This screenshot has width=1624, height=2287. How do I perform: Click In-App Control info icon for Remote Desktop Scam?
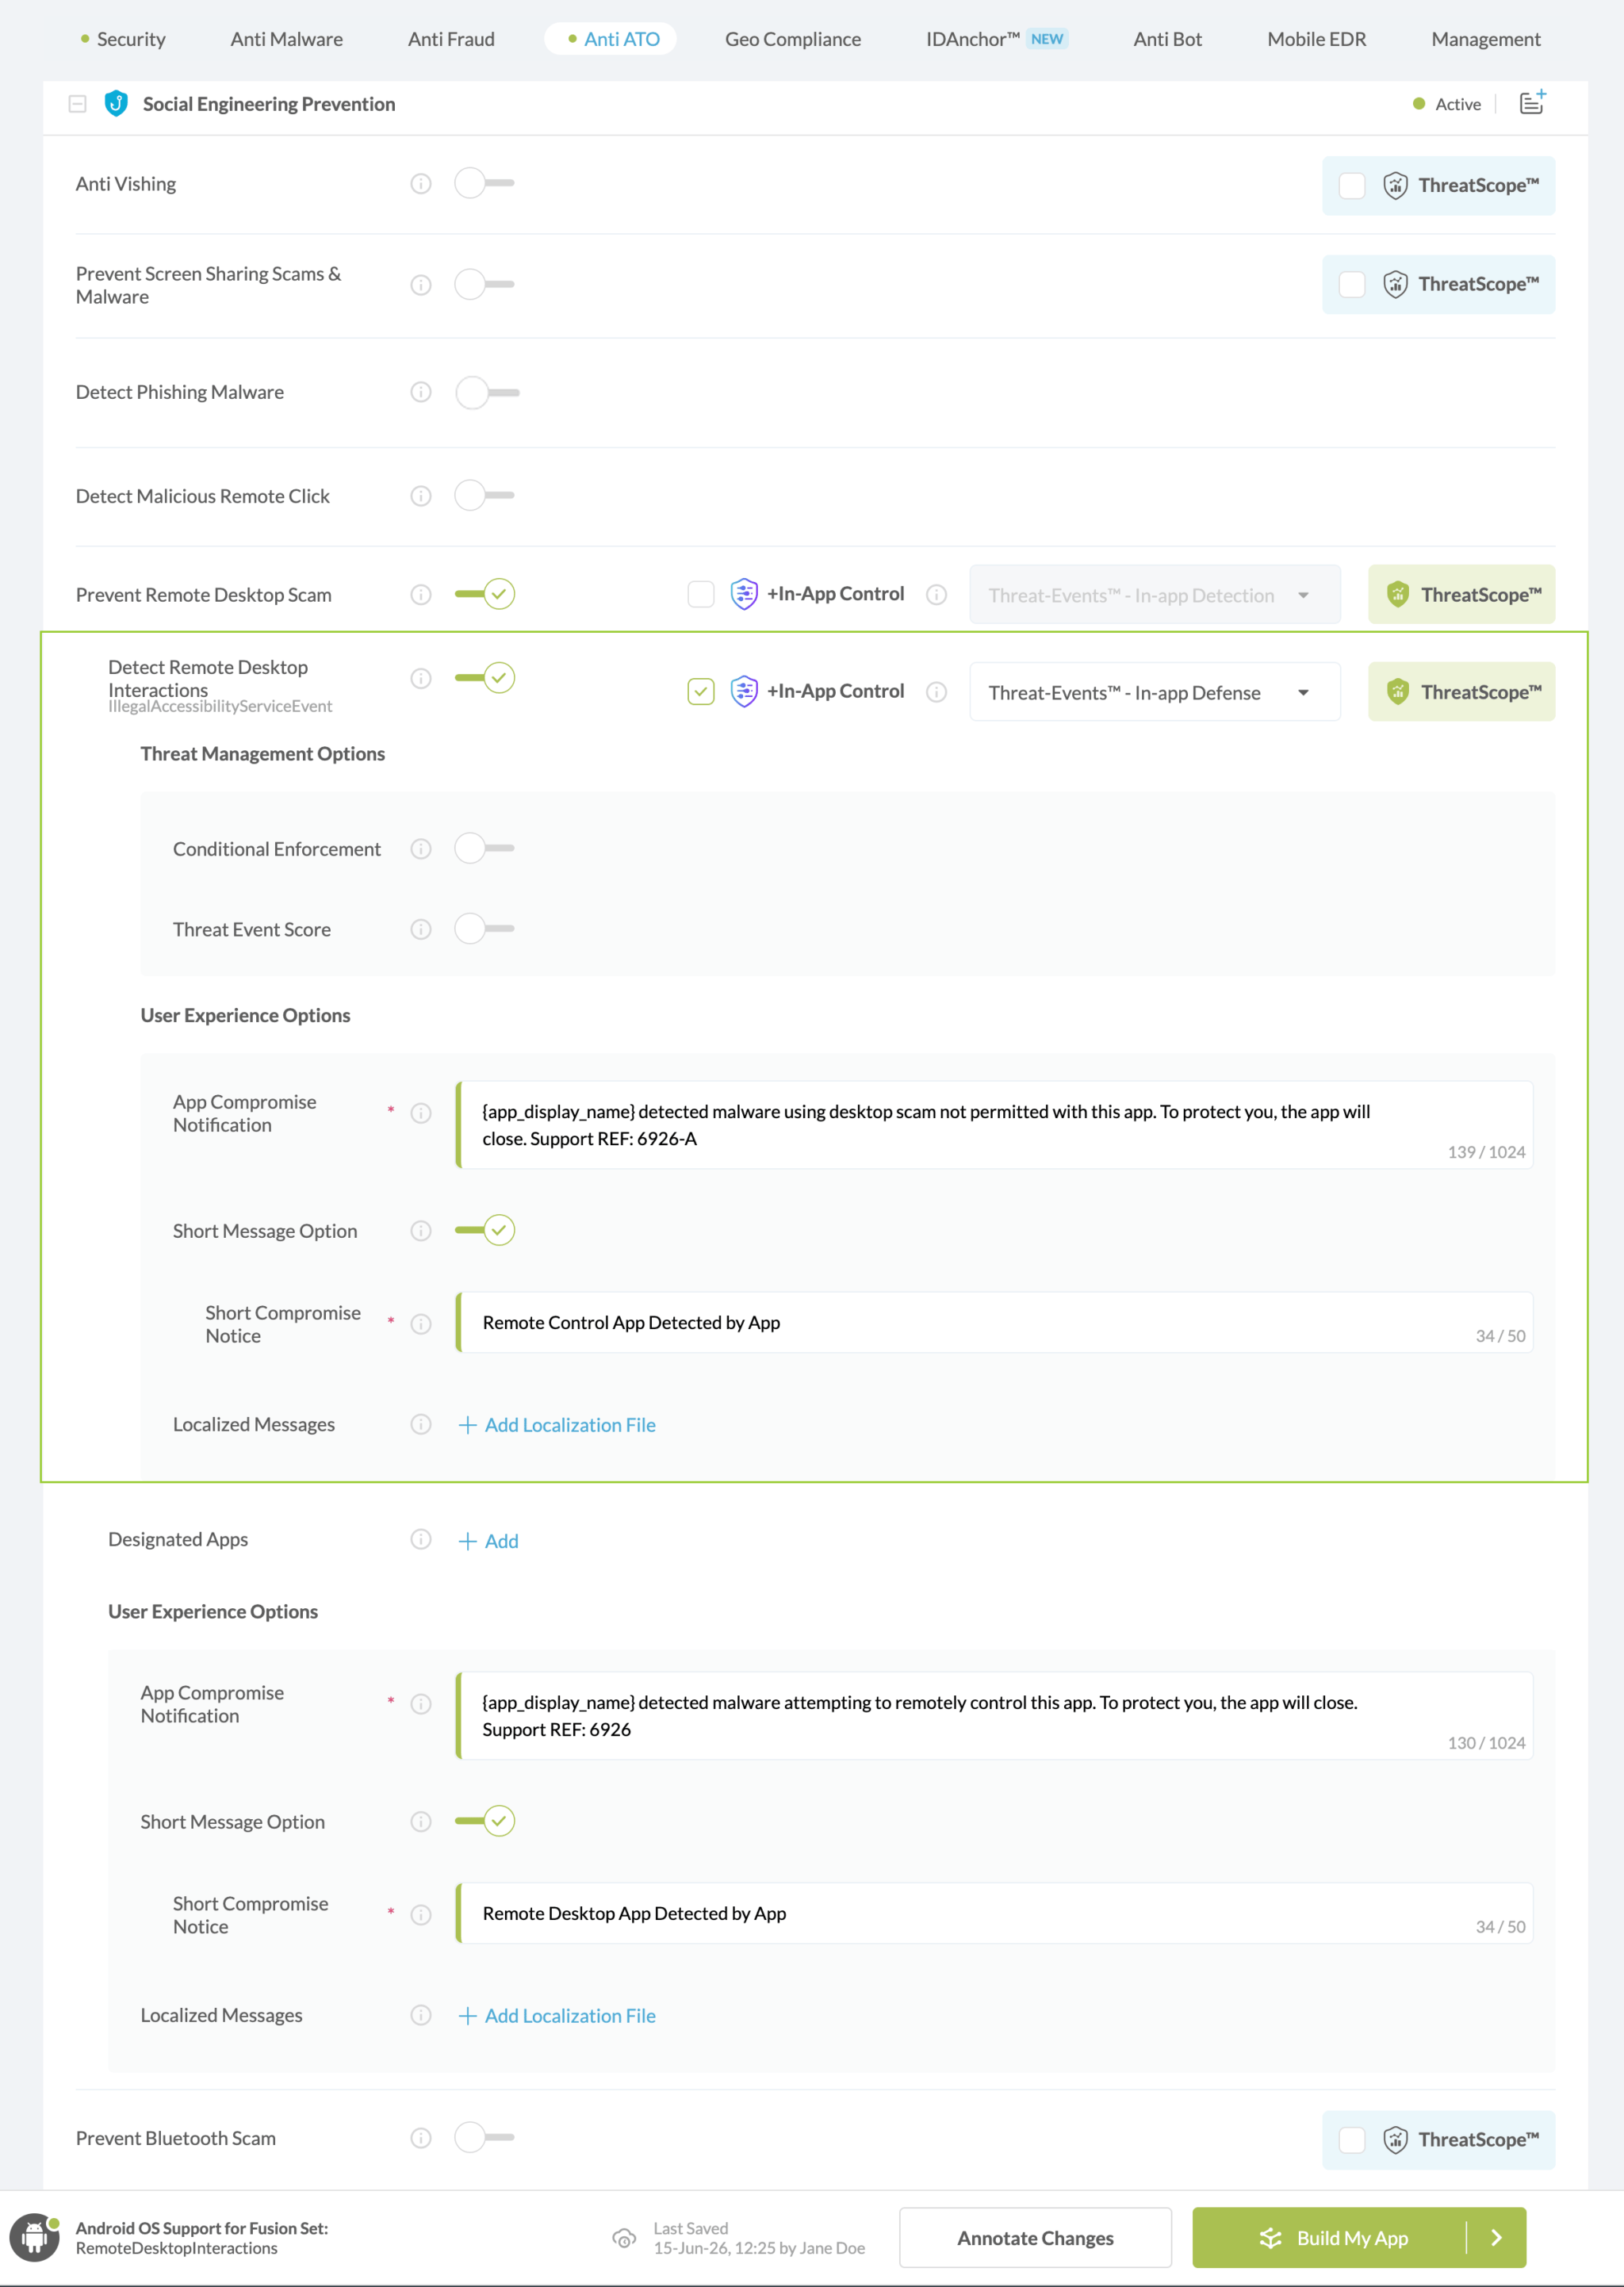tap(936, 595)
